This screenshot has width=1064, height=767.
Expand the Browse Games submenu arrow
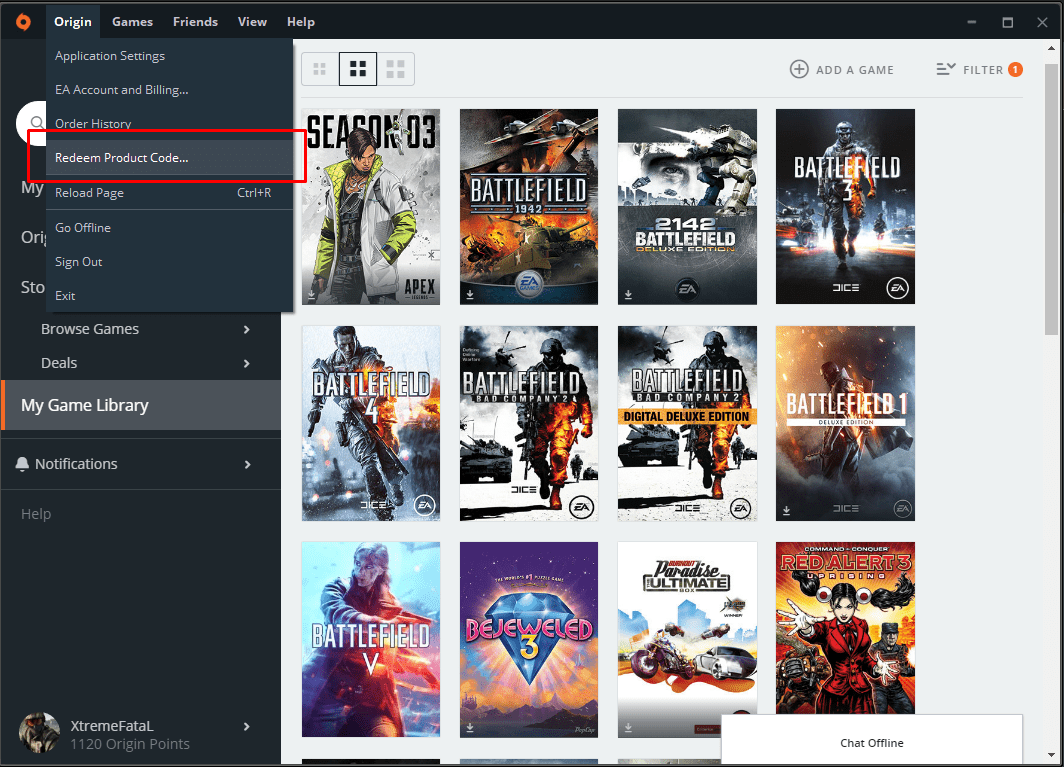pos(246,329)
